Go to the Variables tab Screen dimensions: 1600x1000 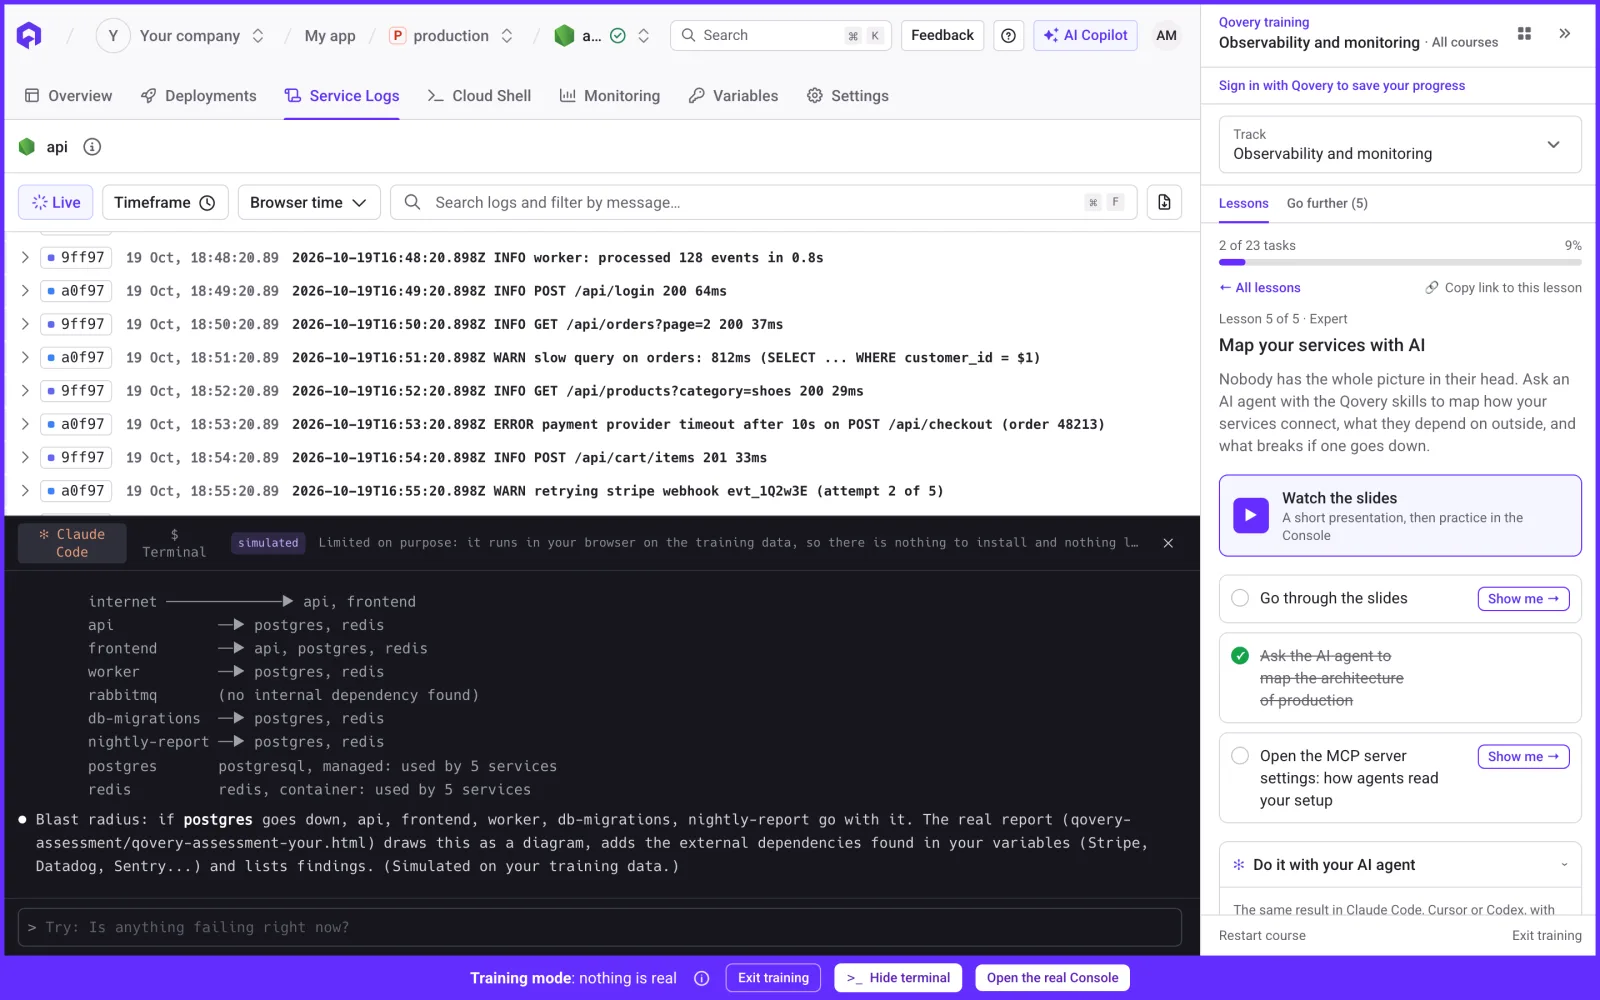[x=734, y=96]
